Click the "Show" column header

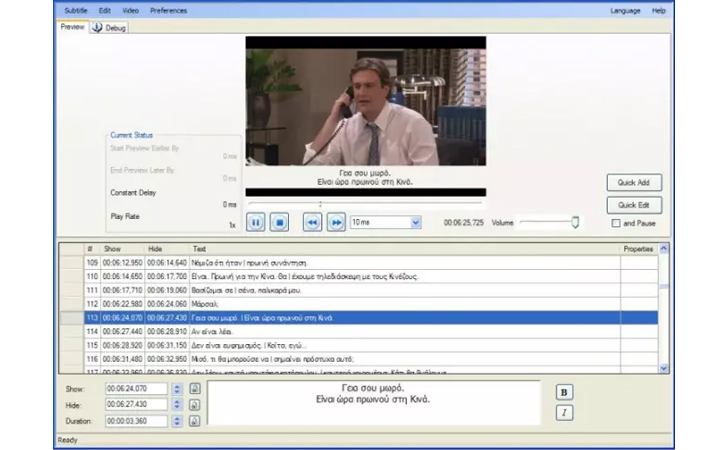[122, 249]
